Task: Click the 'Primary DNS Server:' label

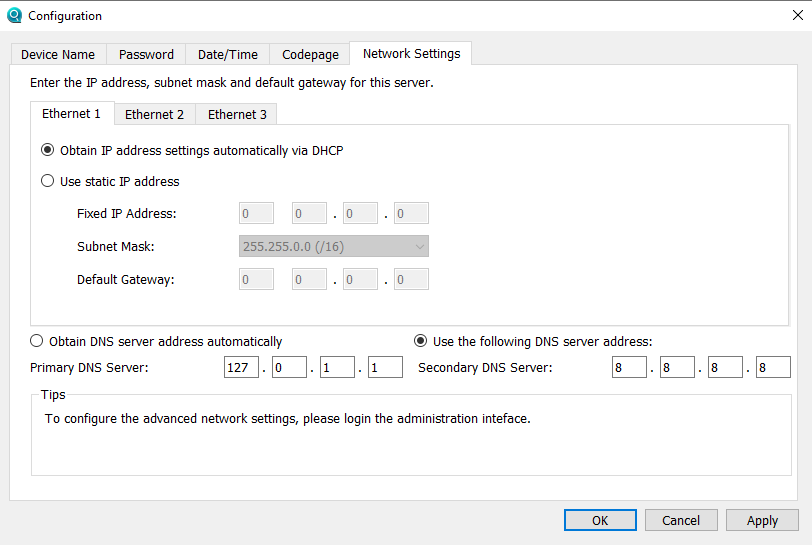Action: [89, 368]
